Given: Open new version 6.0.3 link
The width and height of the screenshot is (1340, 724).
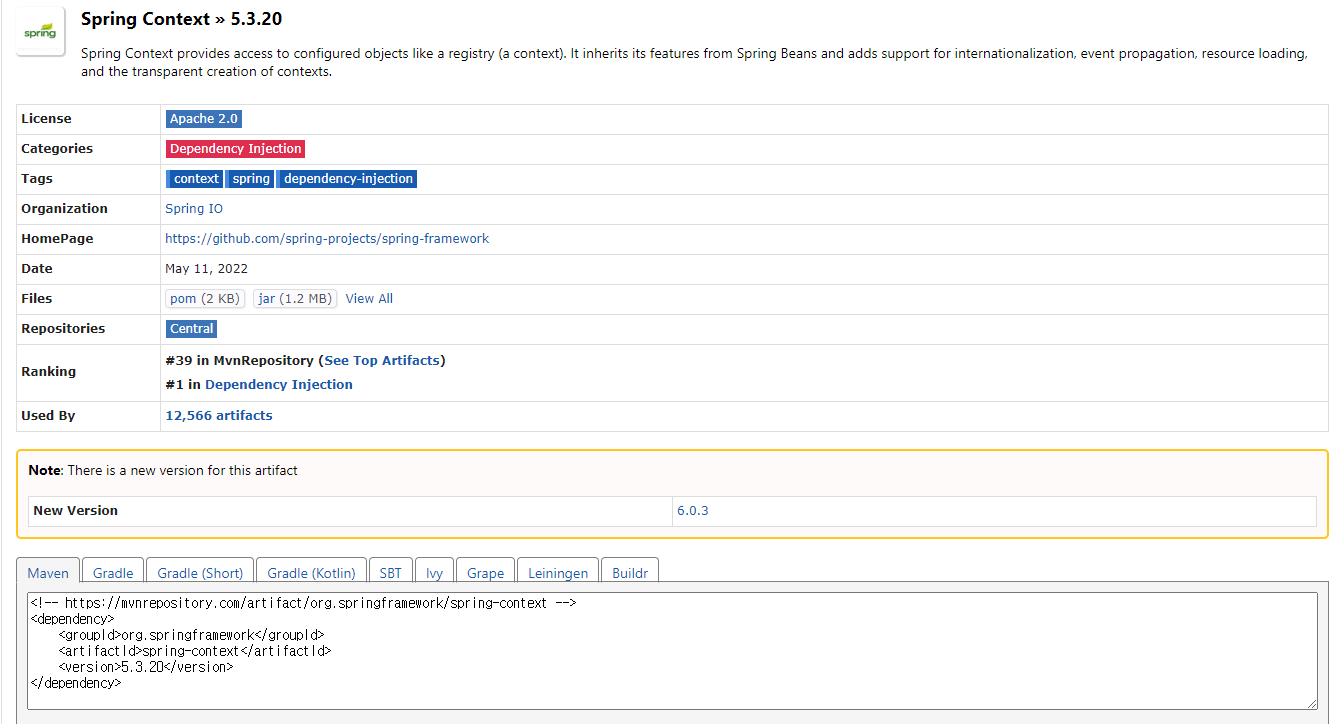Looking at the screenshot, I should 693,510.
